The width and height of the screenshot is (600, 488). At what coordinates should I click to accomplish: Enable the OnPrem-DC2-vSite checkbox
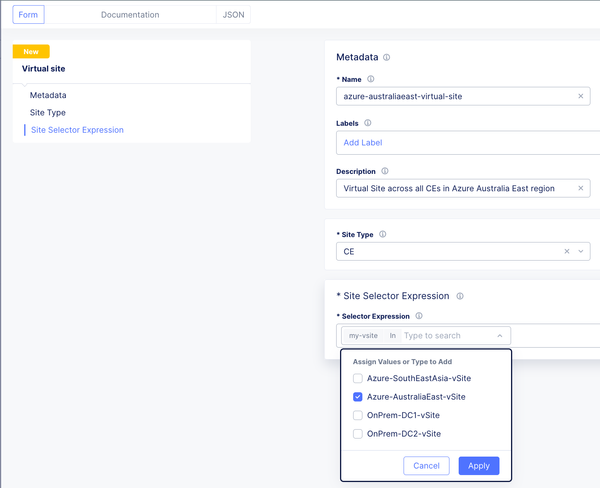pyautogui.click(x=358, y=433)
